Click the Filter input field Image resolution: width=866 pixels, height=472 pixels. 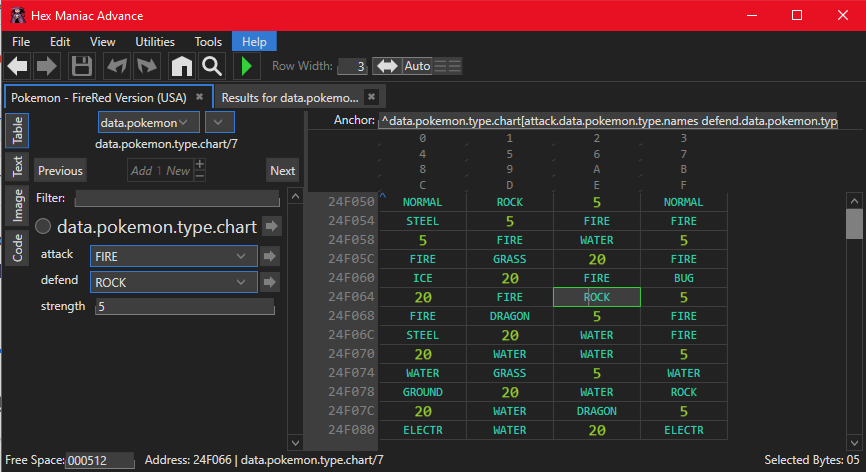pyautogui.click(x=177, y=198)
